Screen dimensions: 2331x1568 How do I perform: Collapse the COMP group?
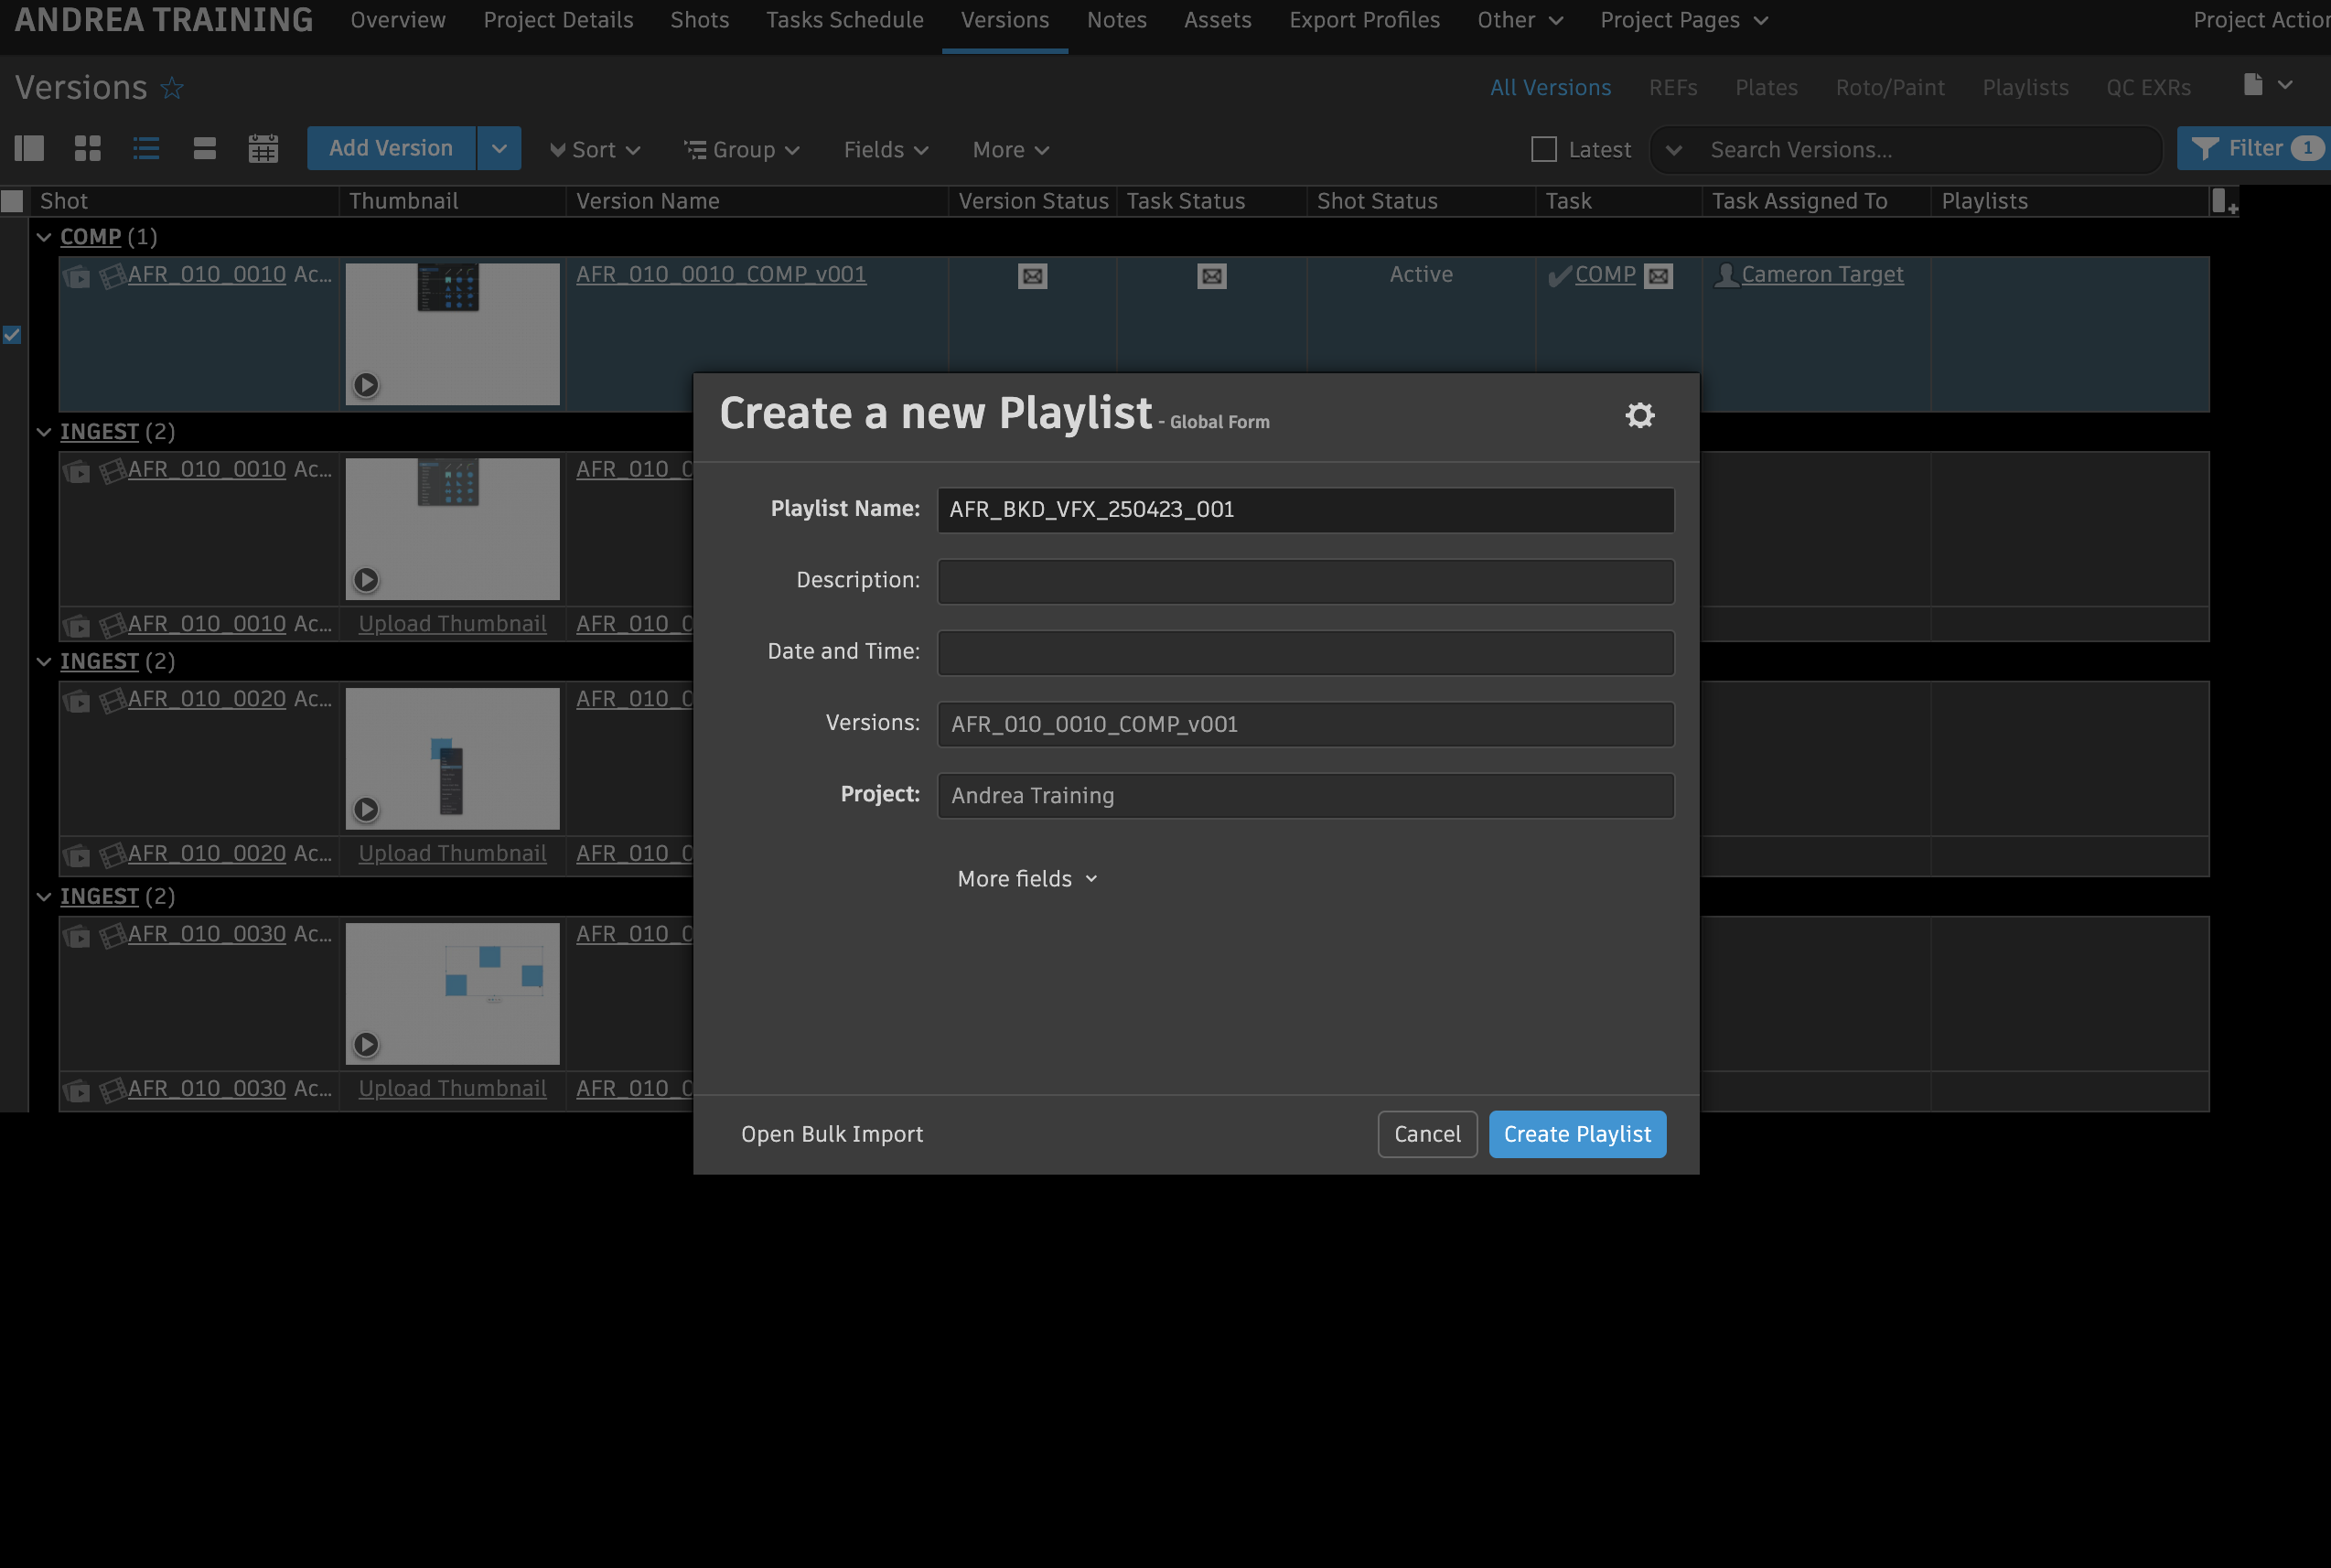(x=43, y=238)
